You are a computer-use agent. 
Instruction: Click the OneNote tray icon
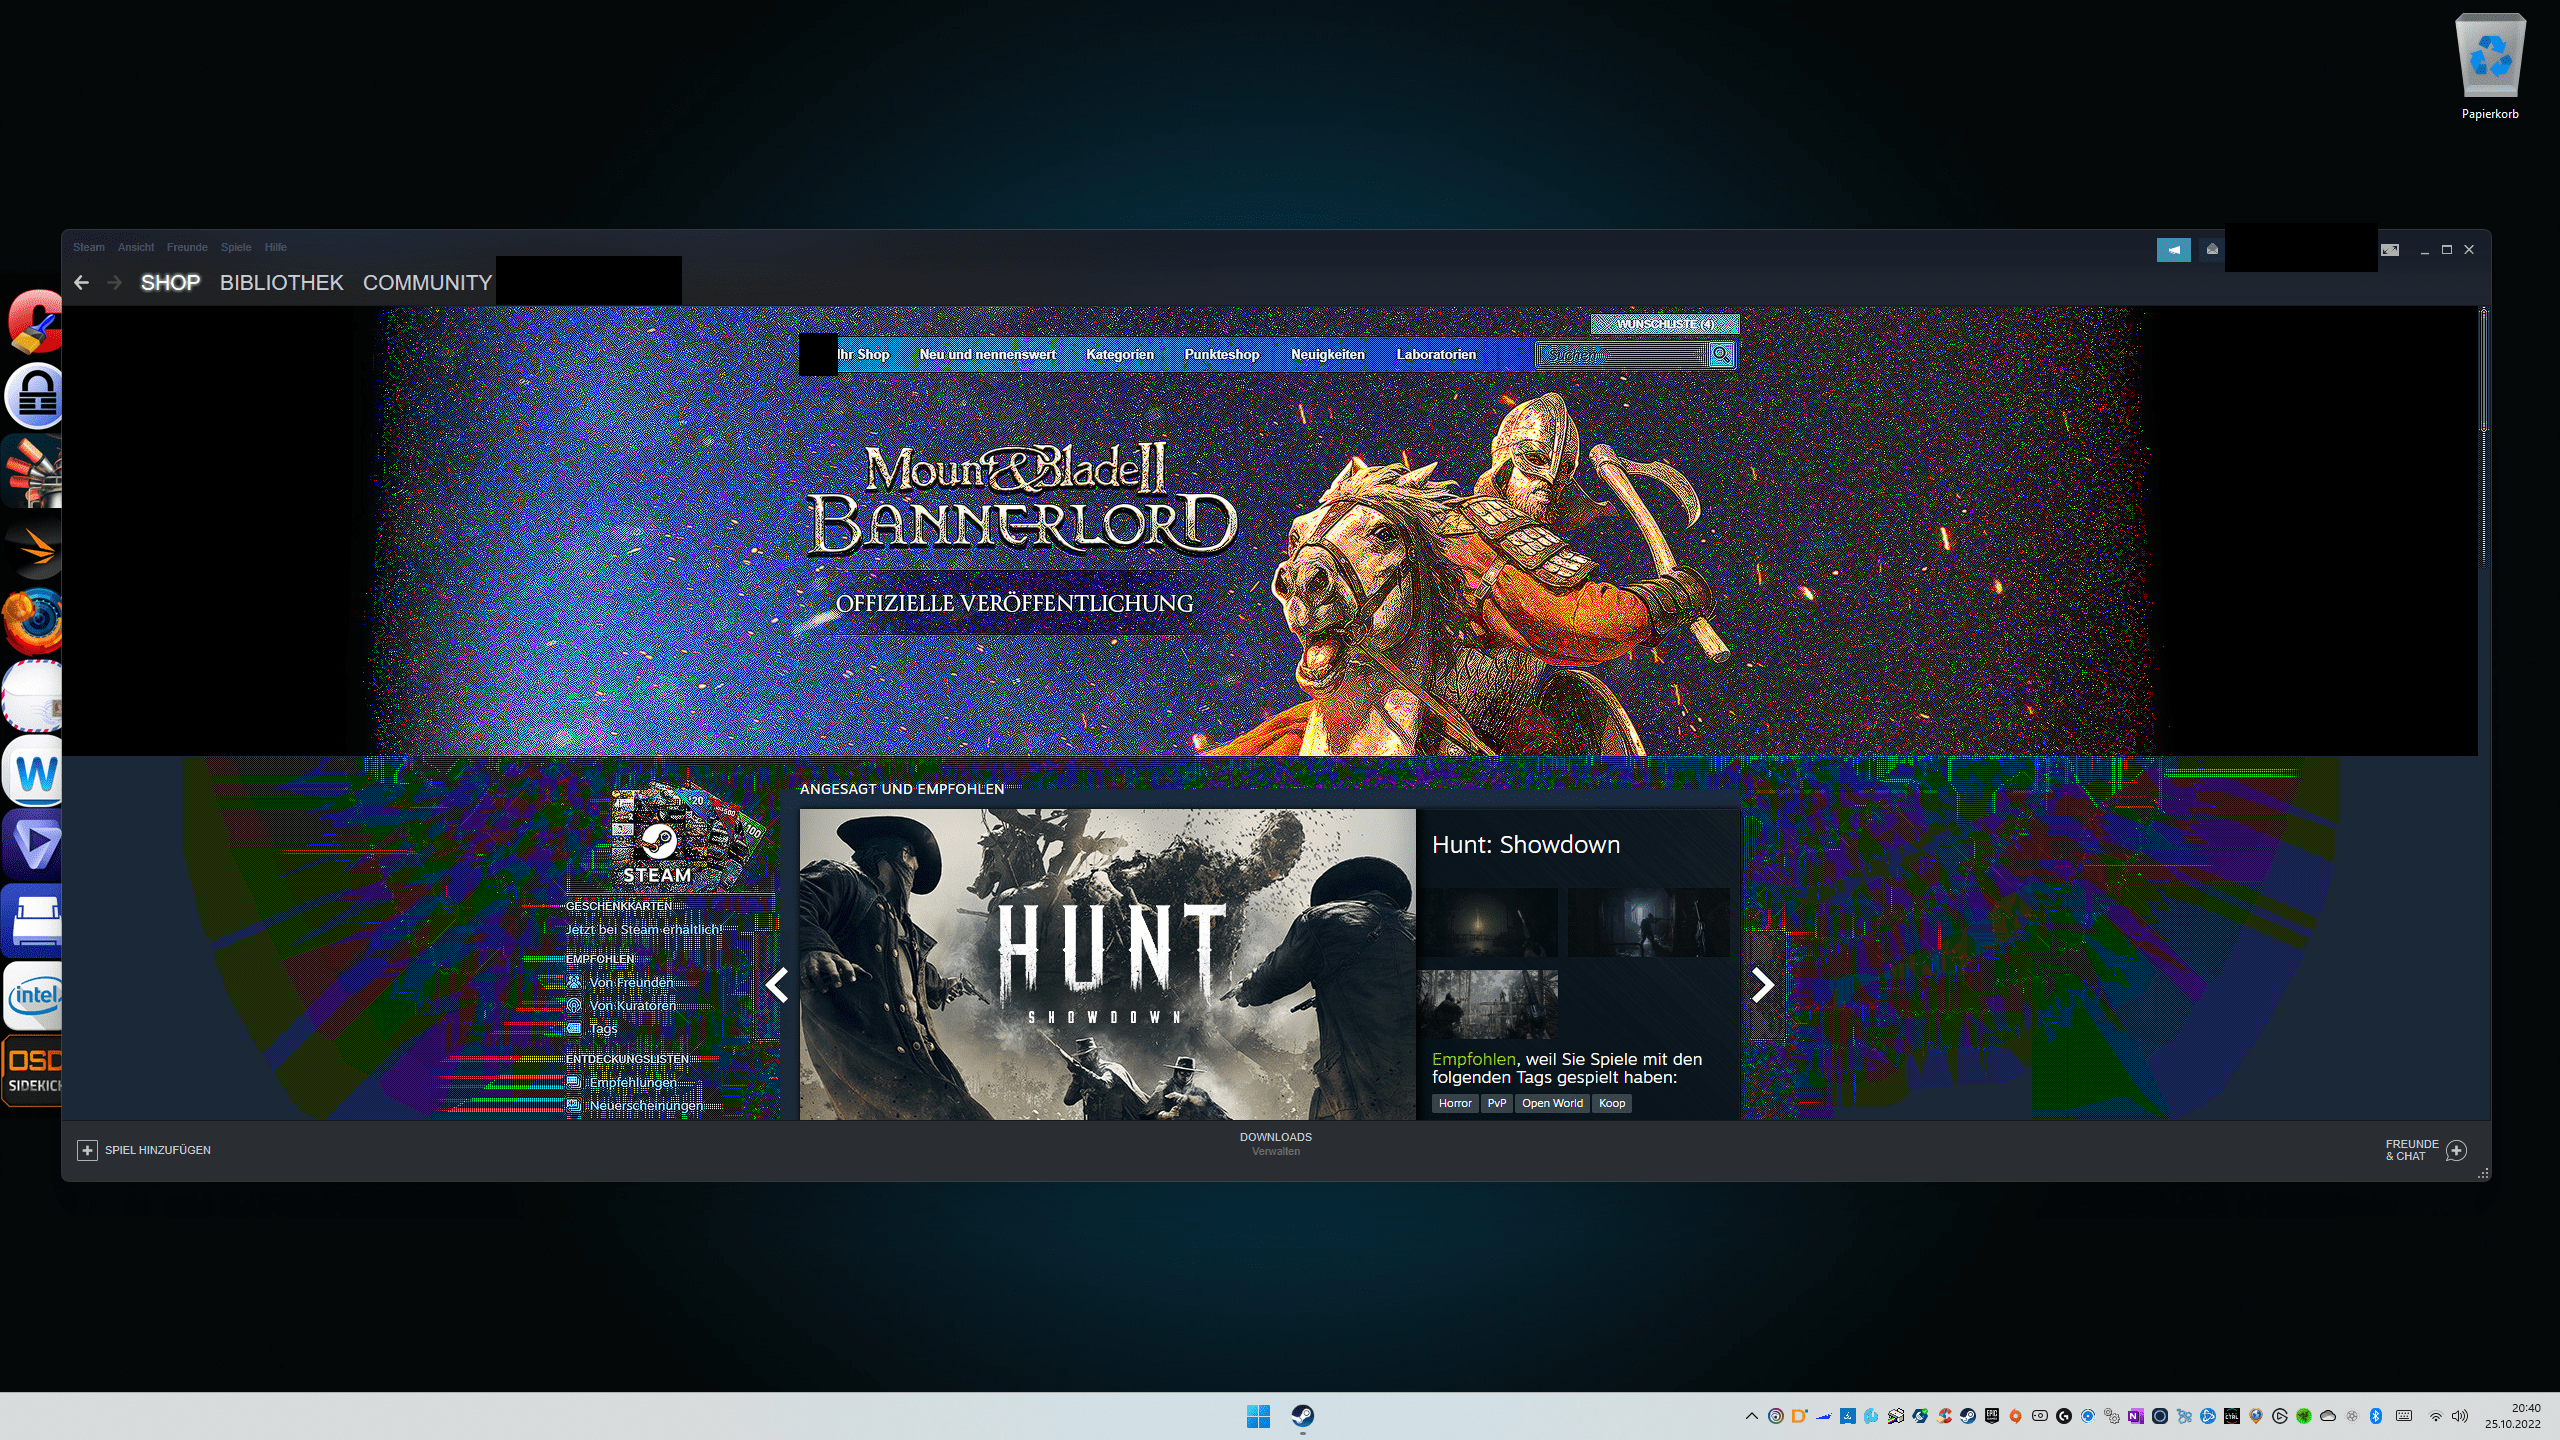click(2135, 1416)
